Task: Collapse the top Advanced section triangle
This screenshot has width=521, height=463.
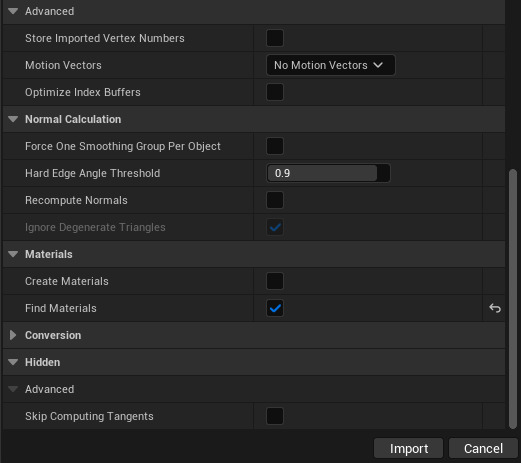Action: [13, 11]
